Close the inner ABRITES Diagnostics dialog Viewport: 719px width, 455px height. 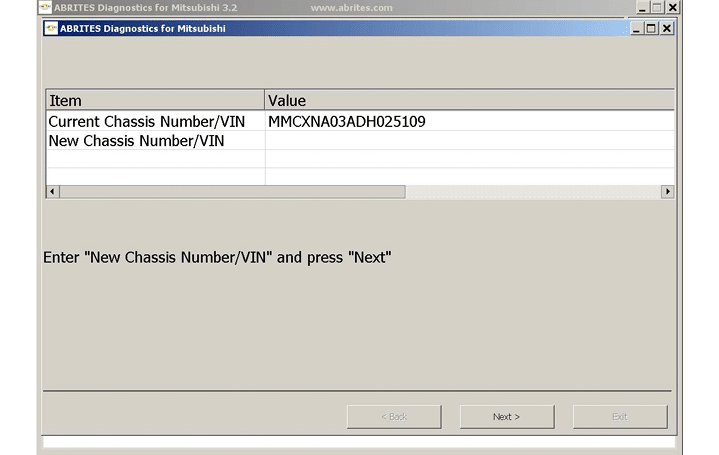tap(667, 28)
